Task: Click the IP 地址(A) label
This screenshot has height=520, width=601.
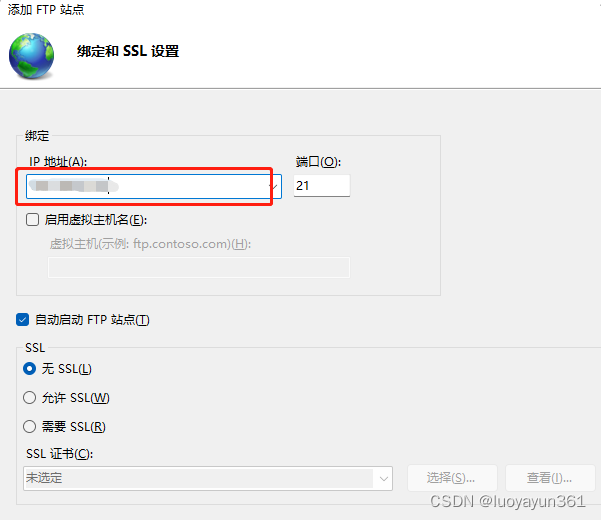Action: (x=59, y=162)
